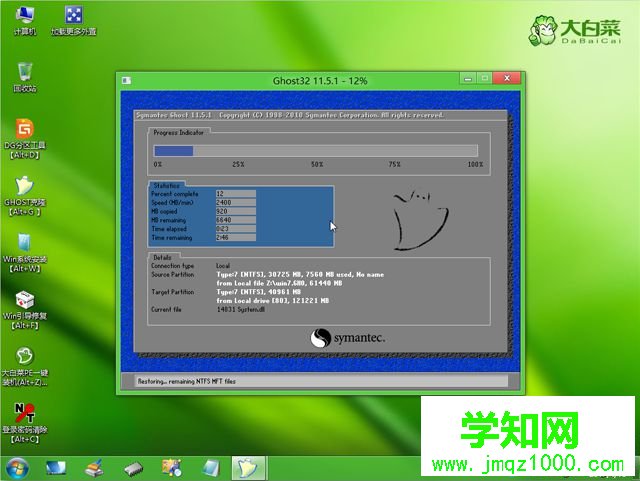
Task: Launch Win boot repair (Alt+F) icon
Action: coord(25,310)
